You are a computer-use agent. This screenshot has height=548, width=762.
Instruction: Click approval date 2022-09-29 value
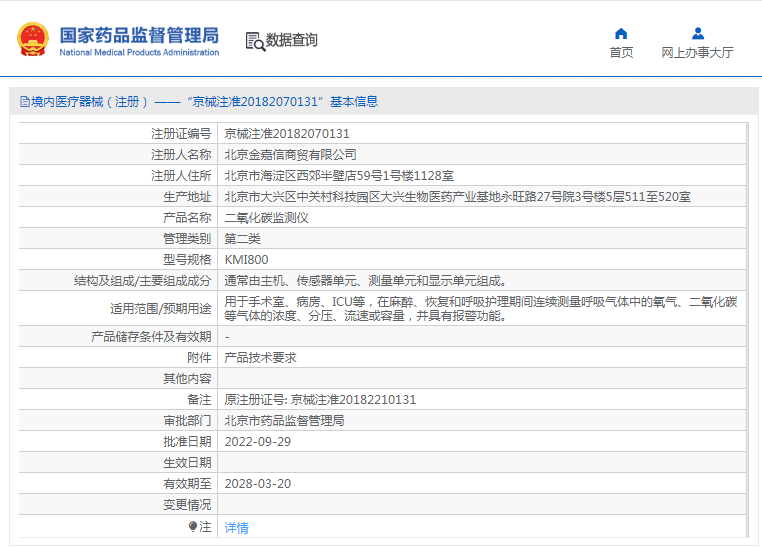pos(258,442)
